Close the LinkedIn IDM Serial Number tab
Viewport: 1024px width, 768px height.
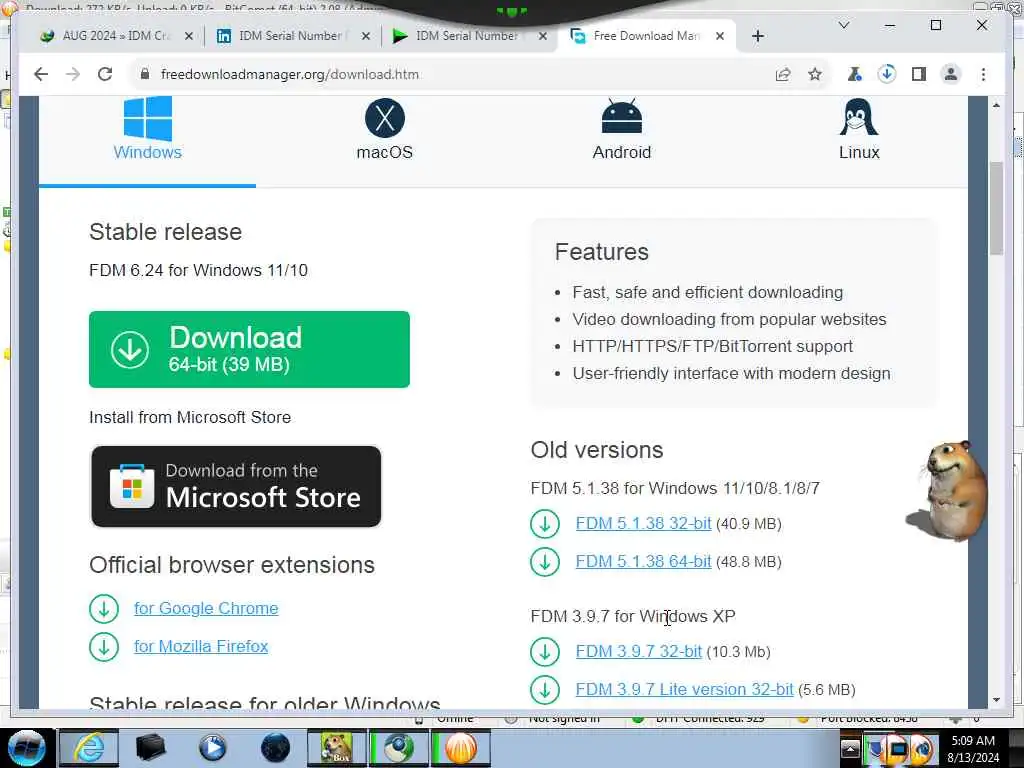click(366, 37)
